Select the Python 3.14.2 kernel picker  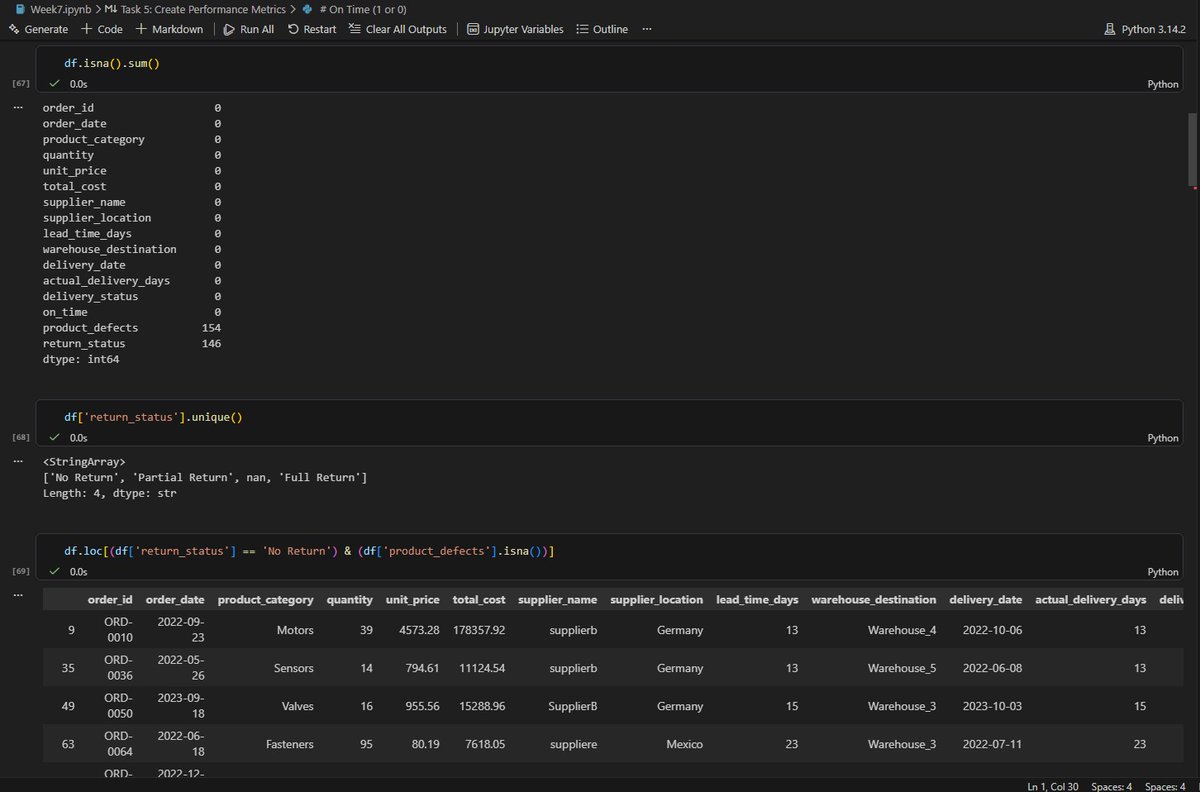coord(1144,29)
